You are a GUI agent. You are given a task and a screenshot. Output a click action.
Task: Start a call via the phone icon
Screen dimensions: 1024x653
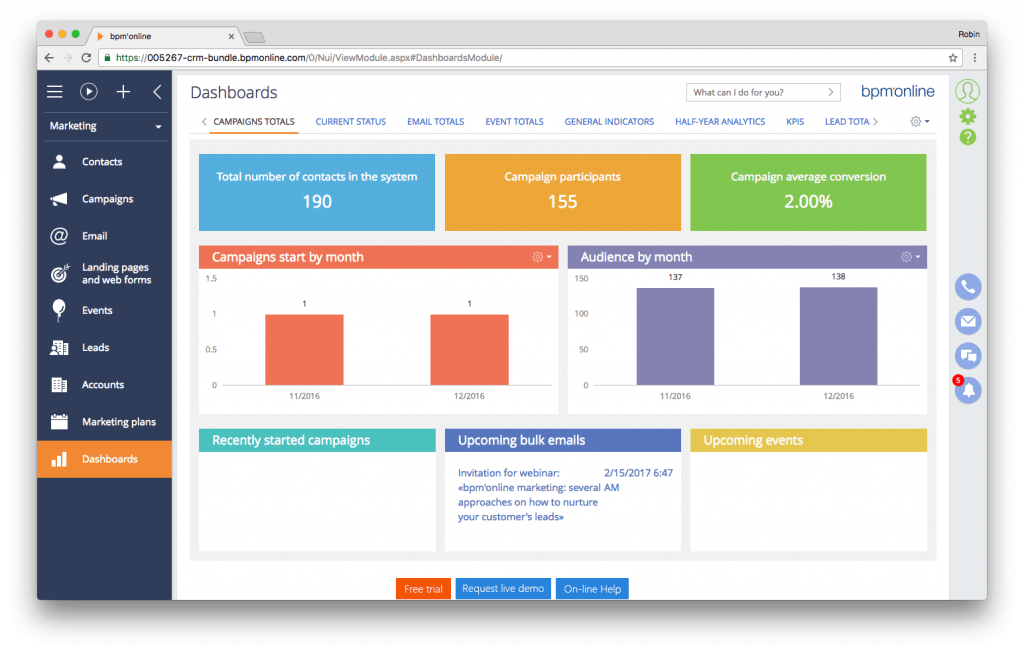tap(967, 287)
